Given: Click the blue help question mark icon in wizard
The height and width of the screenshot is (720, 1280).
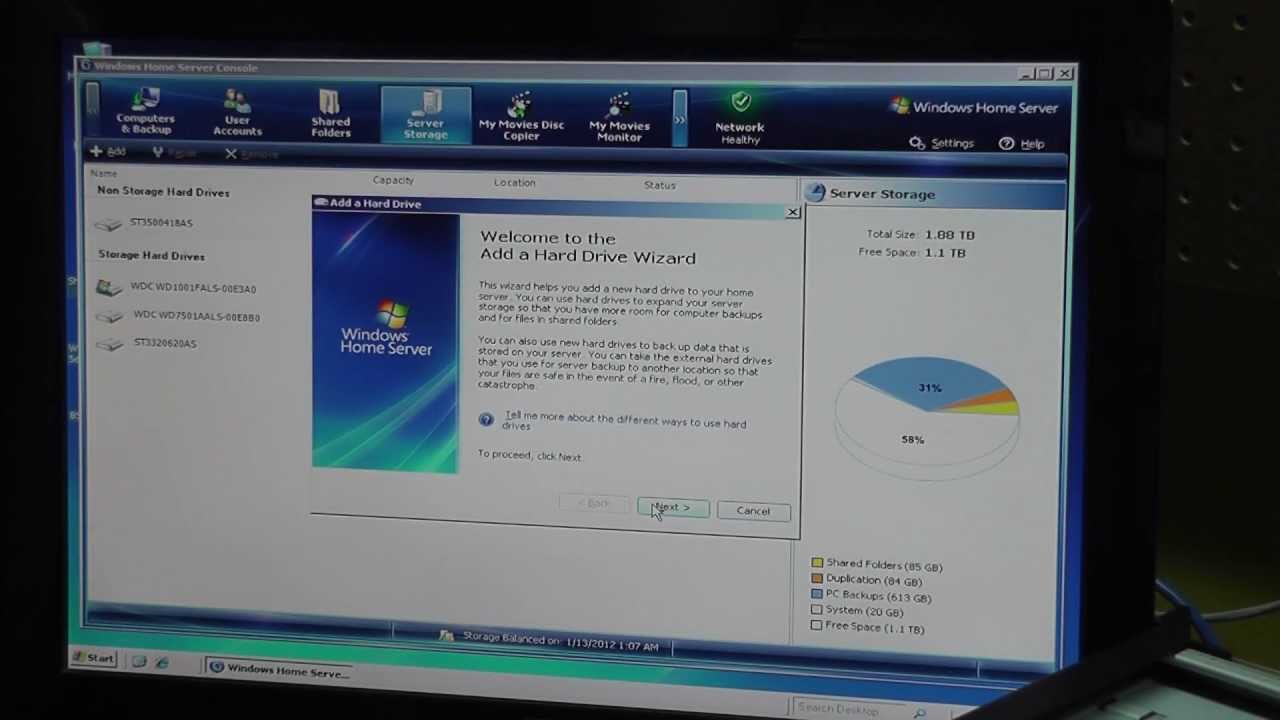Looking at the screenshot, I should click(486, 420).
